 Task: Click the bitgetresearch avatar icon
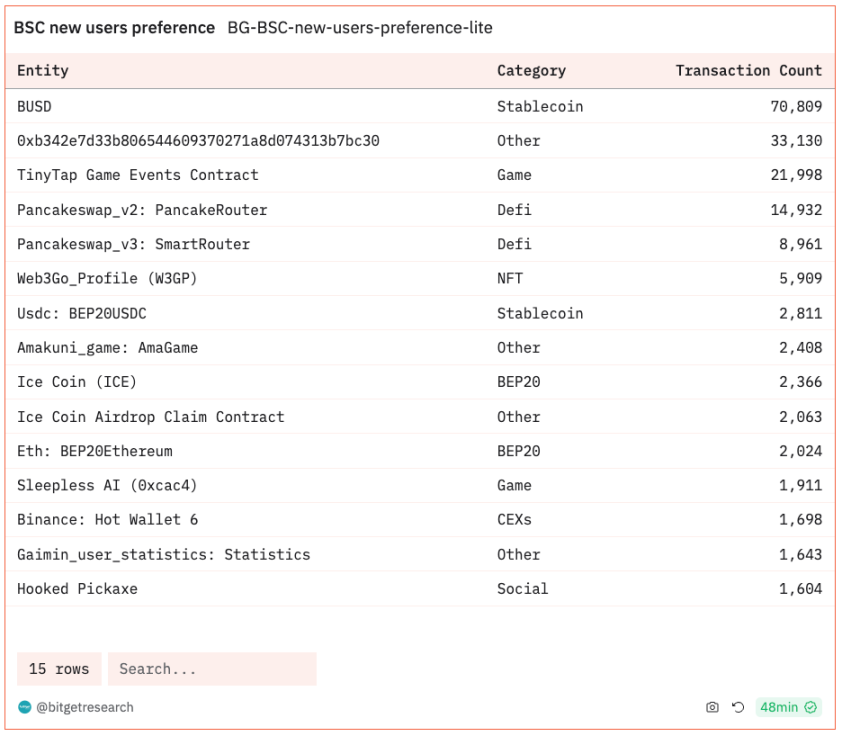(25, 707)
